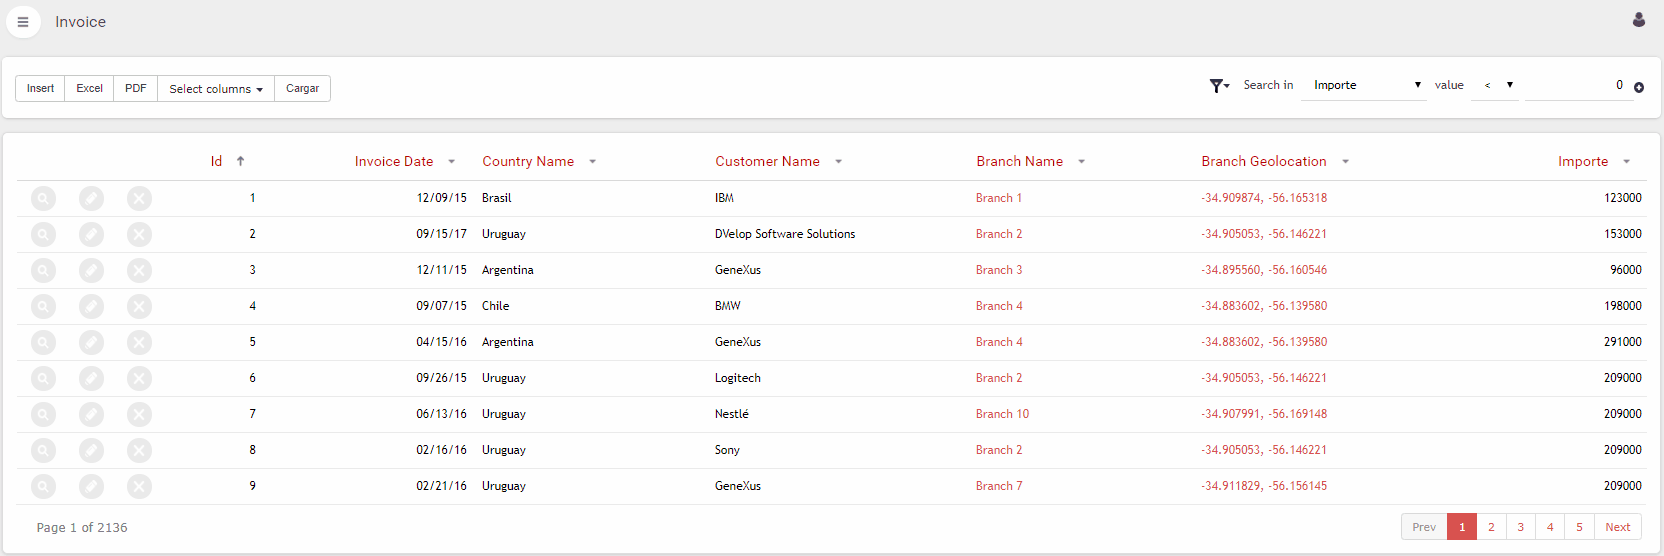Open the user account icon
This screenshot has height=556, width=1664.
coord(1639,20)
